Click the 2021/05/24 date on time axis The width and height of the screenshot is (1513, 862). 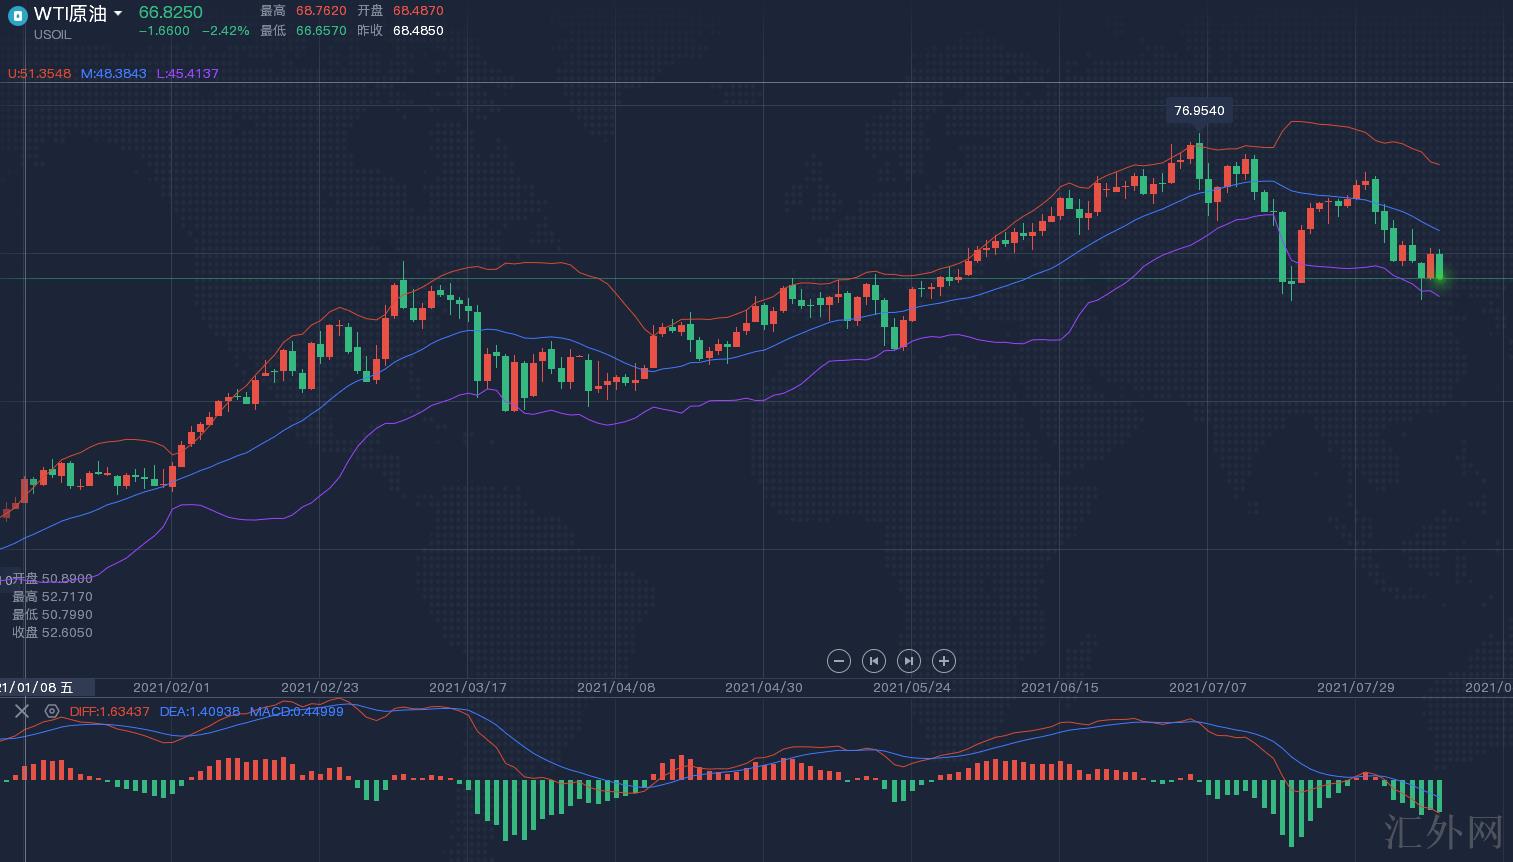[911, 687]
